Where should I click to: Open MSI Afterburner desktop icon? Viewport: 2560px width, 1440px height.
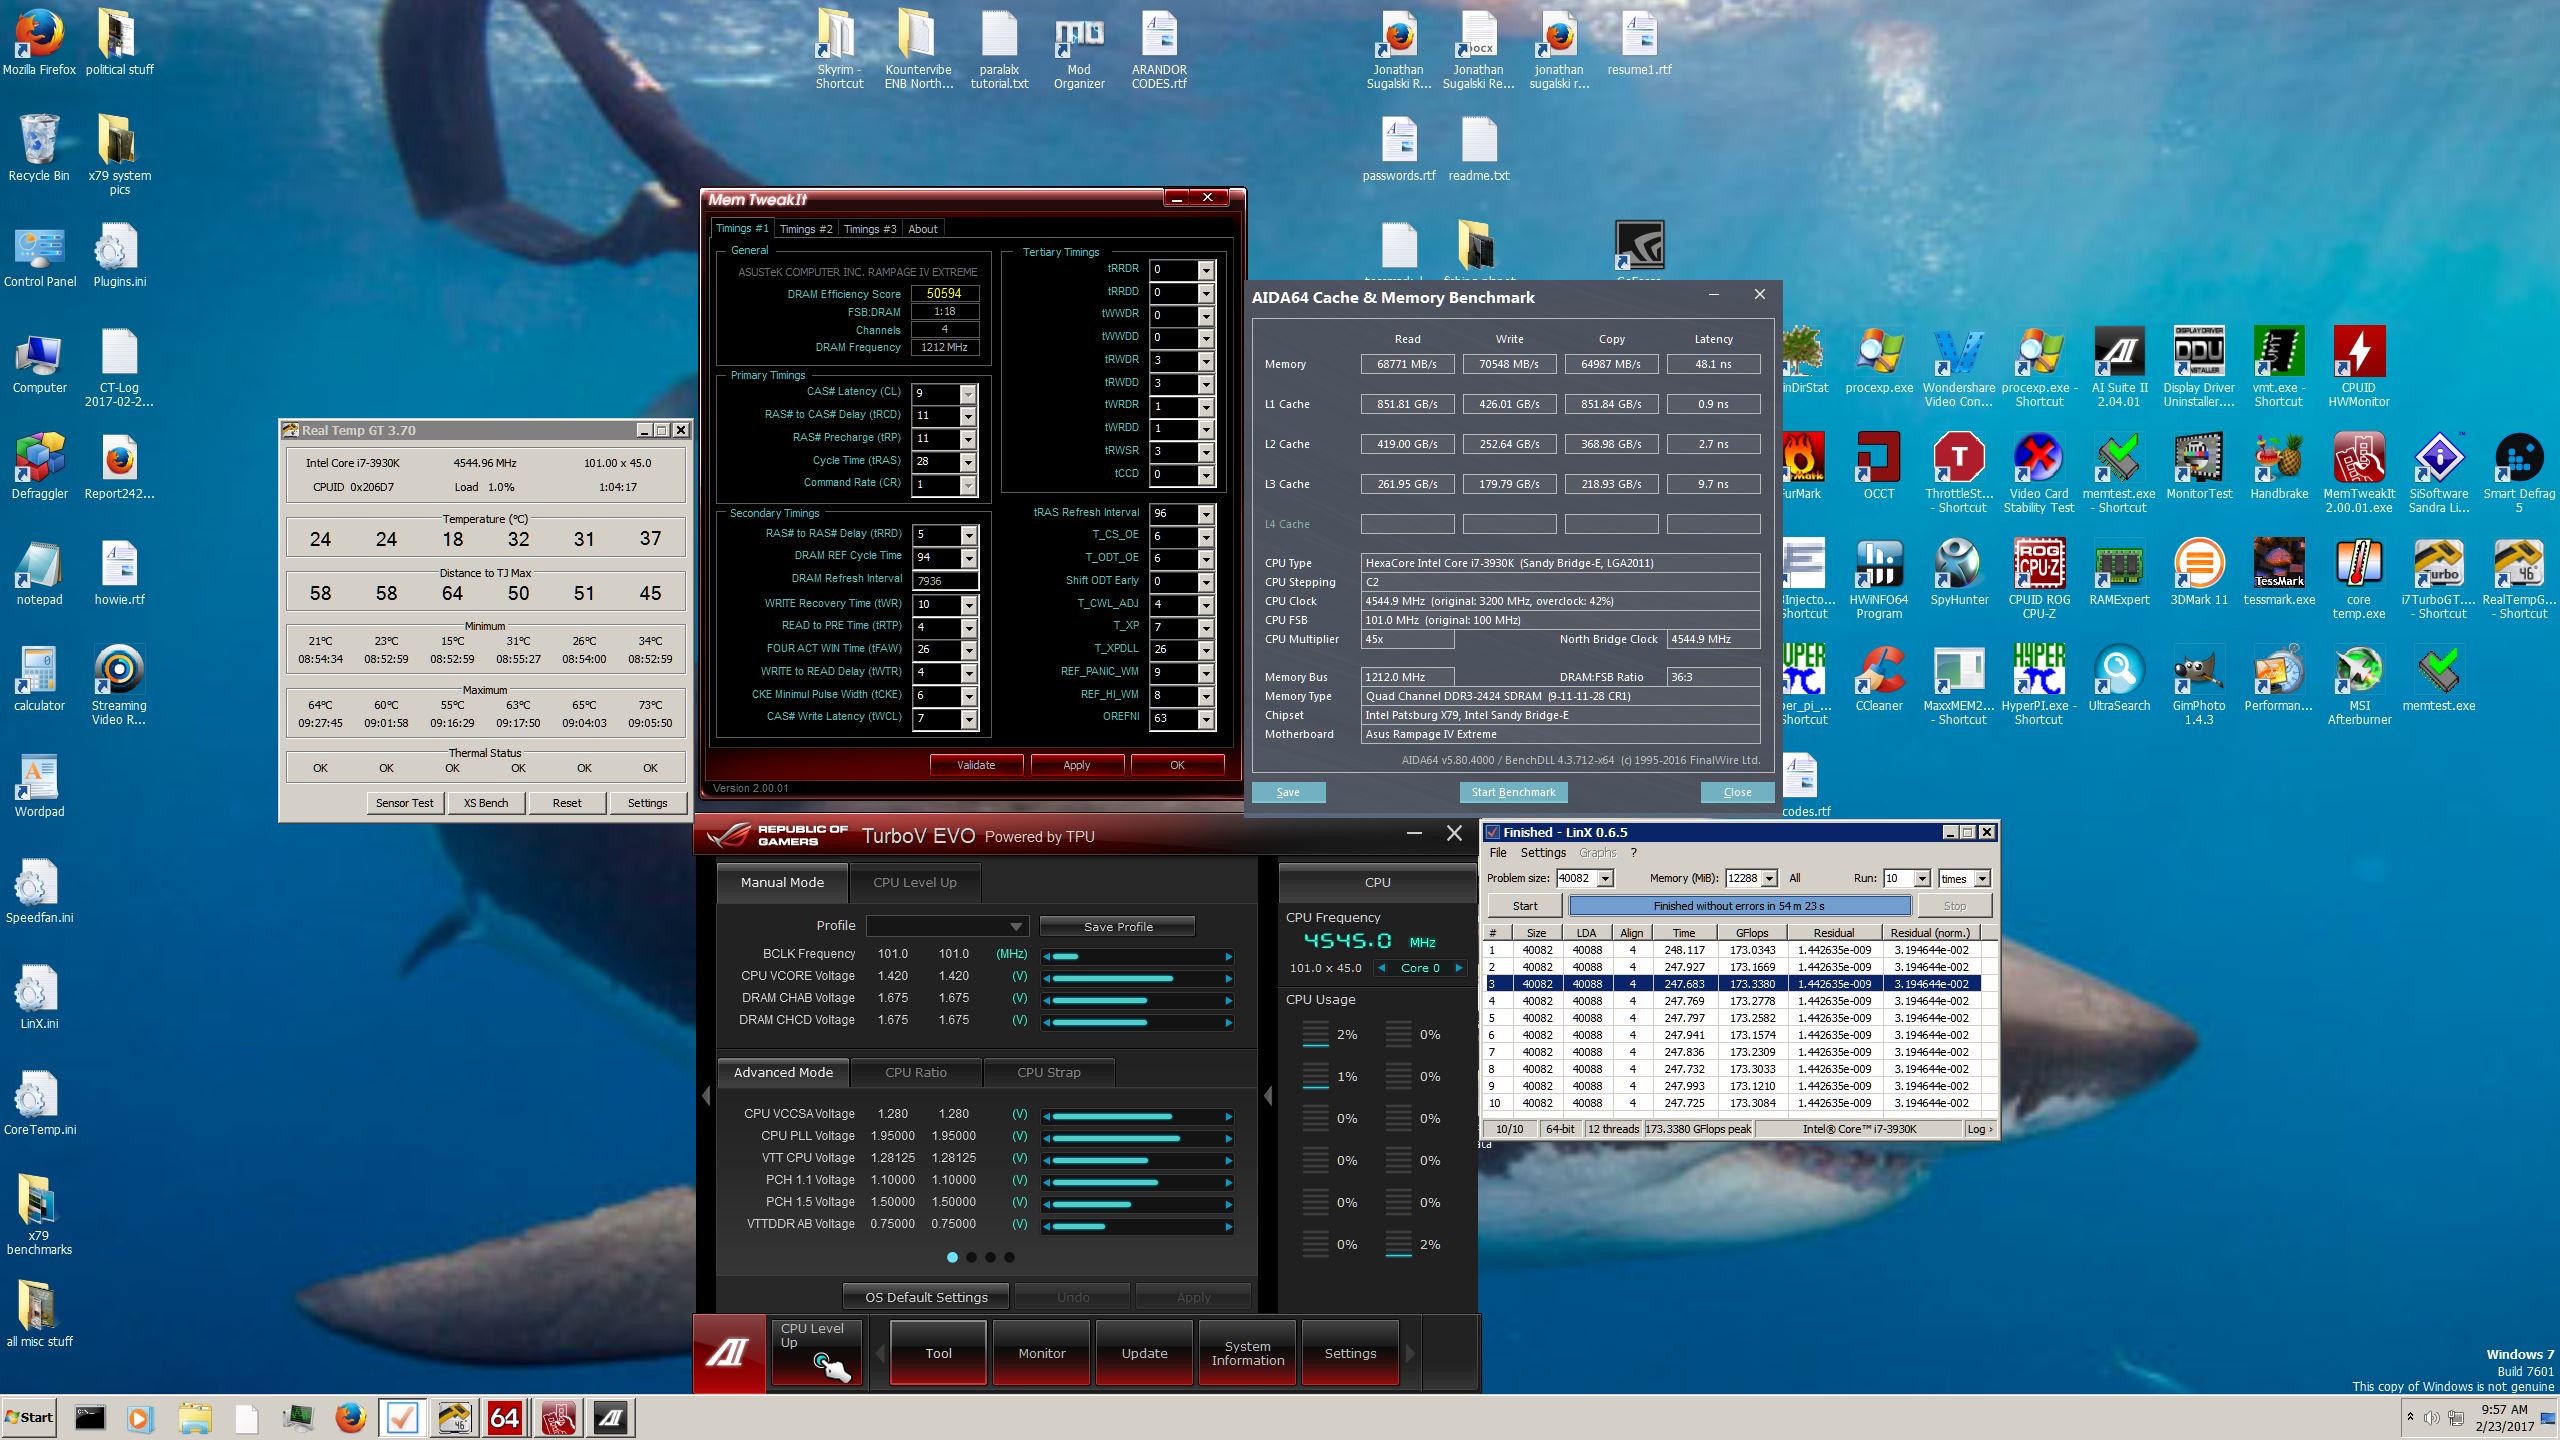pyautogui.click(x=2358, y=685)
